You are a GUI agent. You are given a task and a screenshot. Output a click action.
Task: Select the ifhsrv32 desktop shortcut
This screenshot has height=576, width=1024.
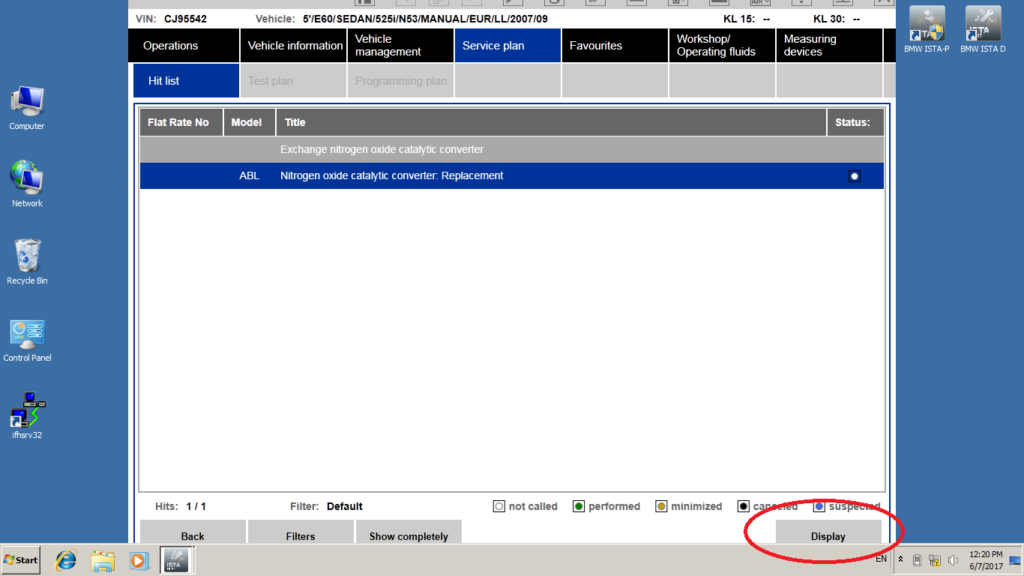[x=27, y=415]
